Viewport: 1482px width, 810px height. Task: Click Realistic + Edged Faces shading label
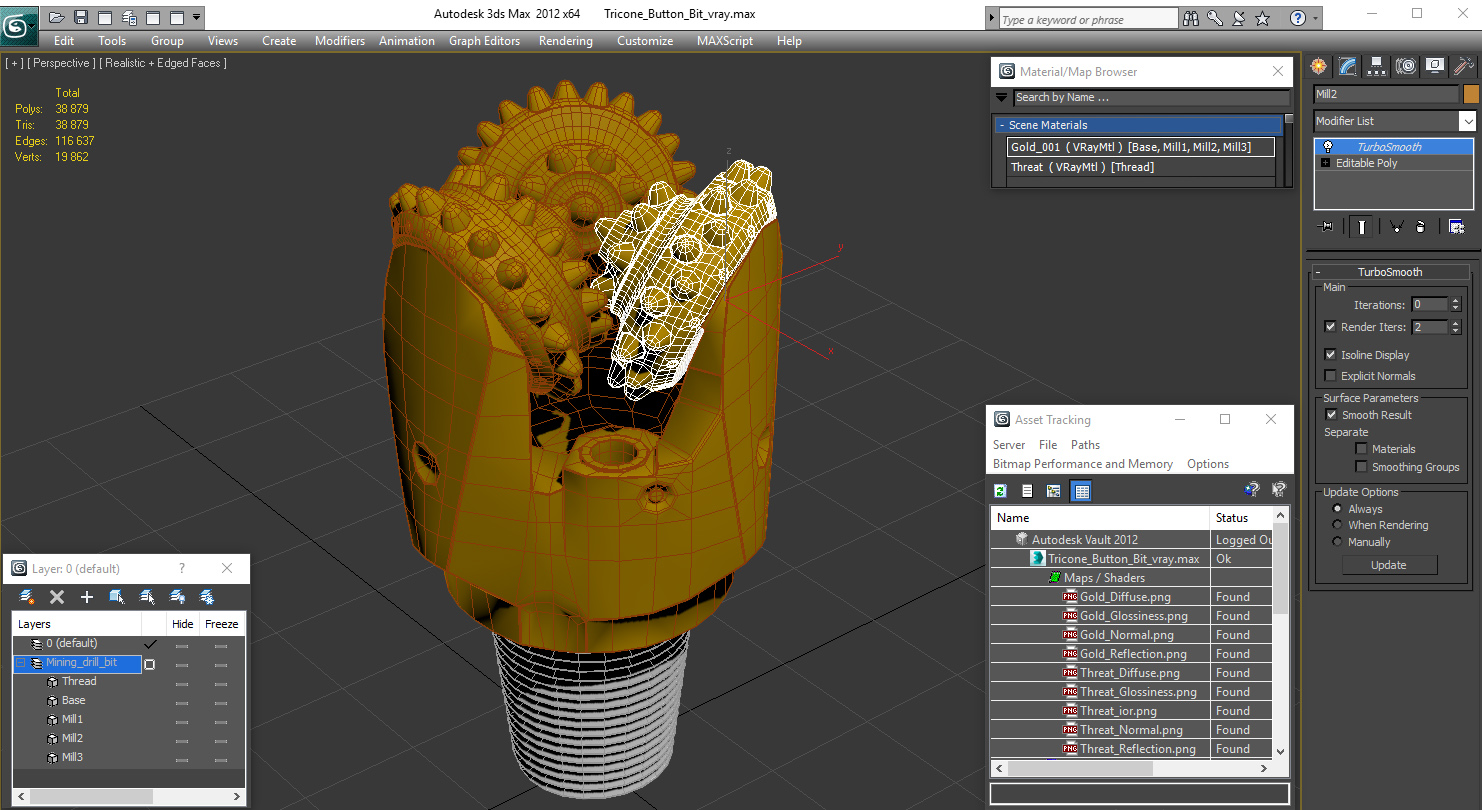pyautogui.click(x=163, y=63)
